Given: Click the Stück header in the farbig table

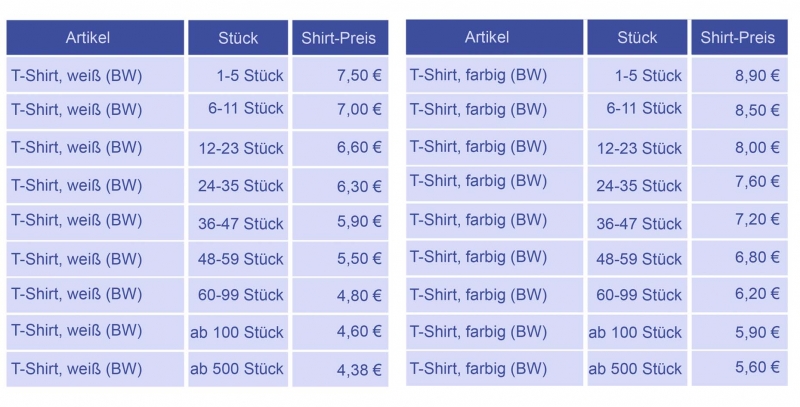Looking at the screenshot, I should [x=637, y=38].
